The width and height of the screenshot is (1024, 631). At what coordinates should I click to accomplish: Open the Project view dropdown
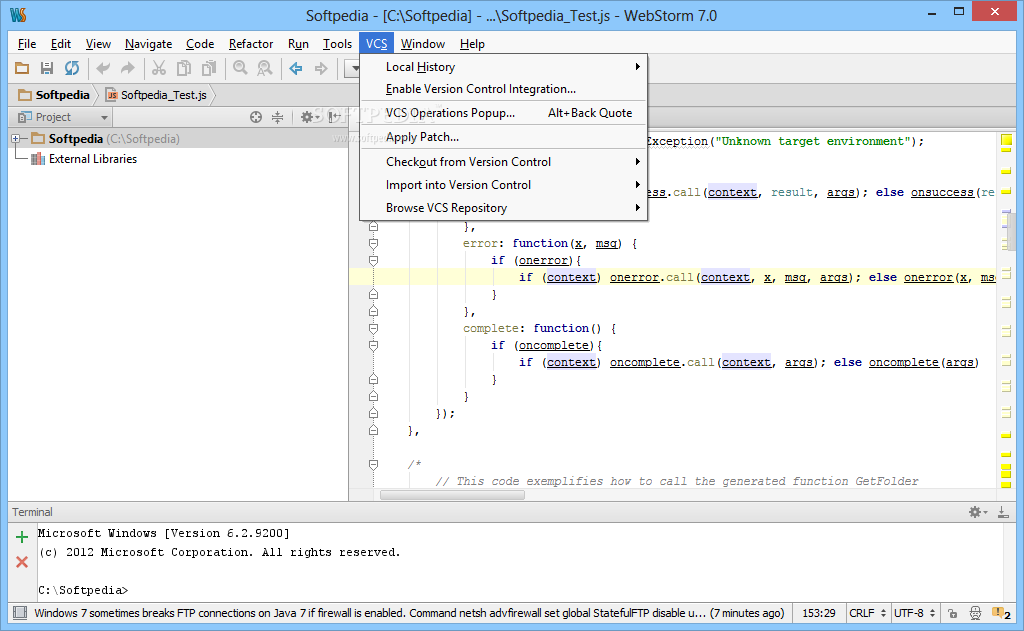(x=63, y=117)
